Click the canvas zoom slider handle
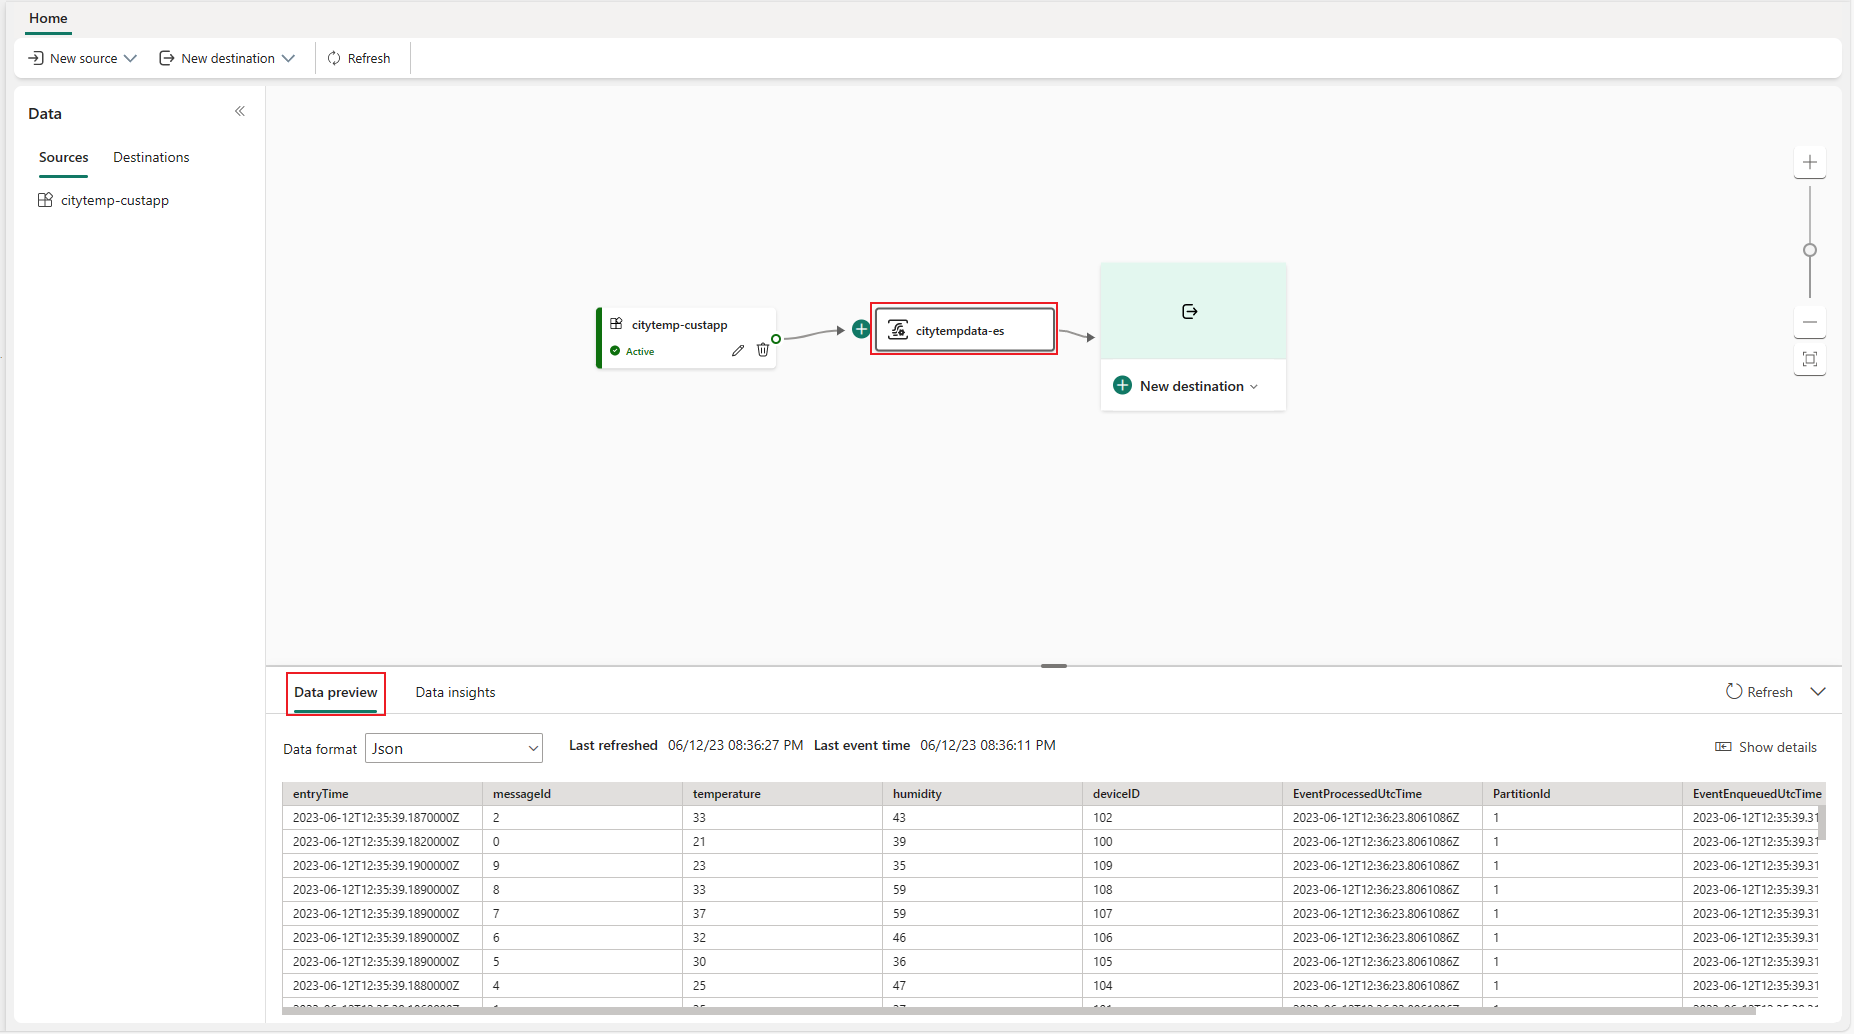1854x1034 pixels. click(x=1809, y=250)
